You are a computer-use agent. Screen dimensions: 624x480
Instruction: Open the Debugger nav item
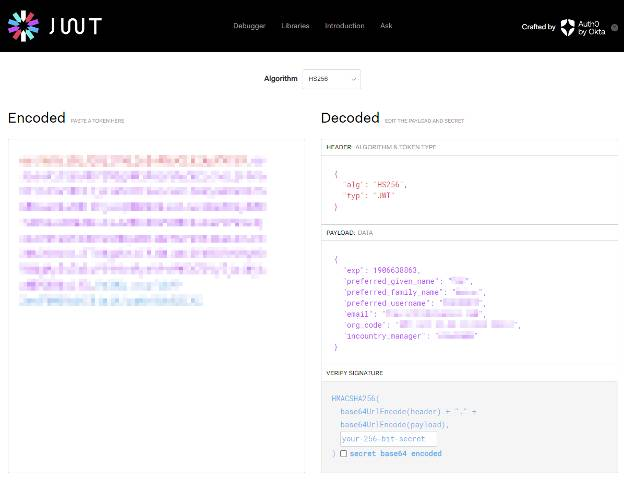pyautogui.click(x=249, y=26)
